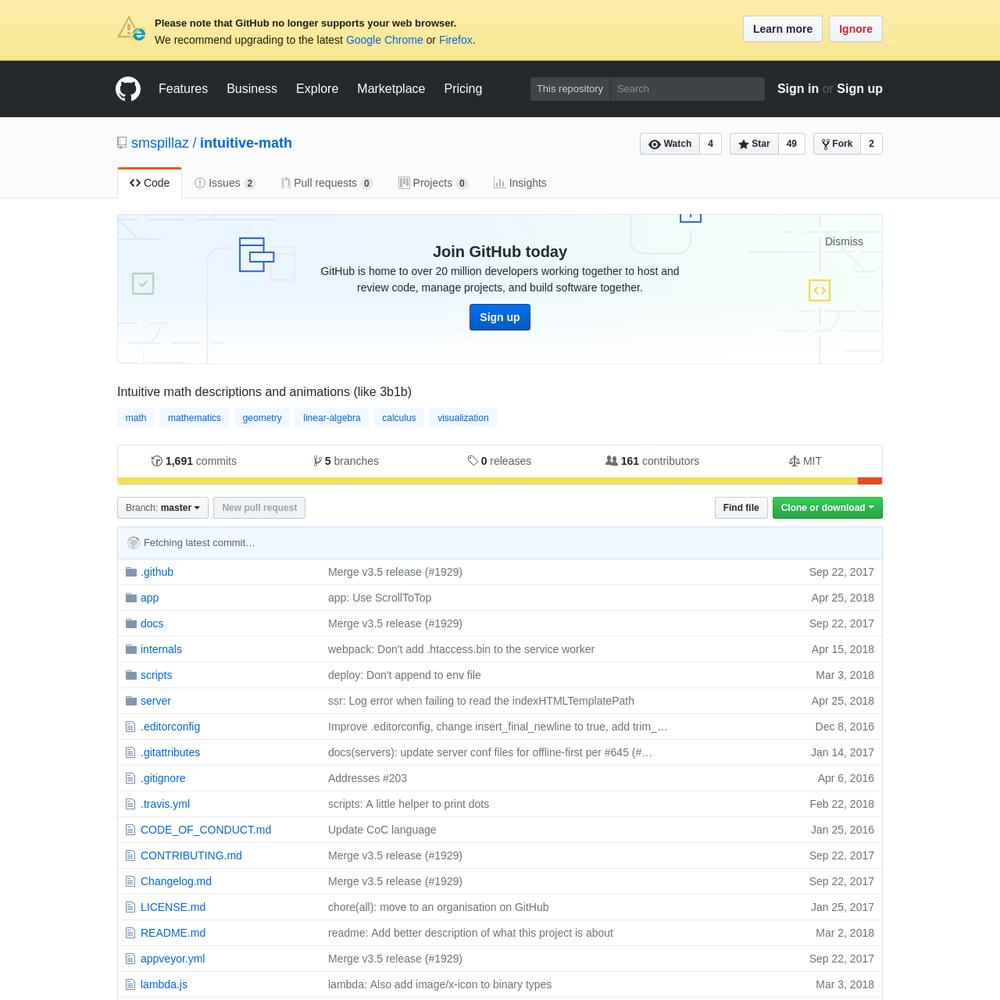Click the .travis.yml file icon
Image resolution: width=1000 pixels, height=1000 pixels.
pos(131,804)
